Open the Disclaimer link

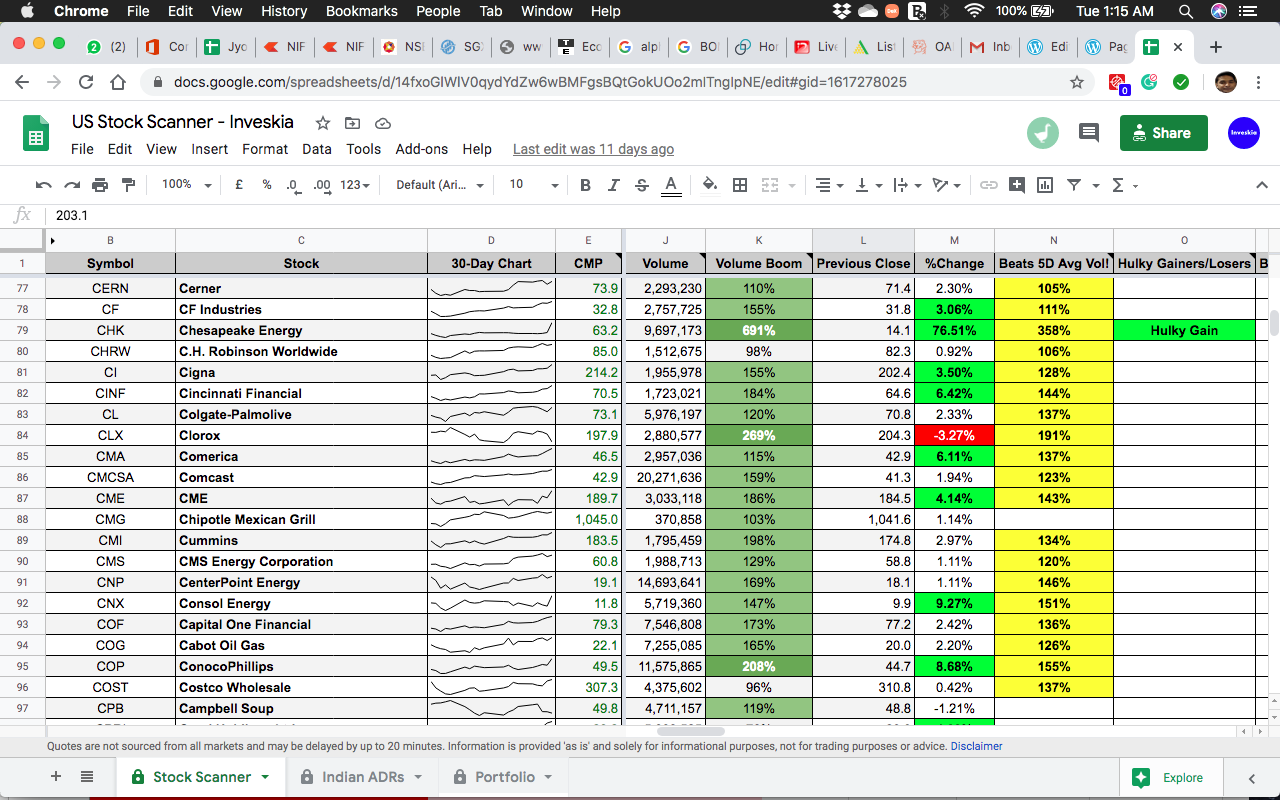(976, 746)
